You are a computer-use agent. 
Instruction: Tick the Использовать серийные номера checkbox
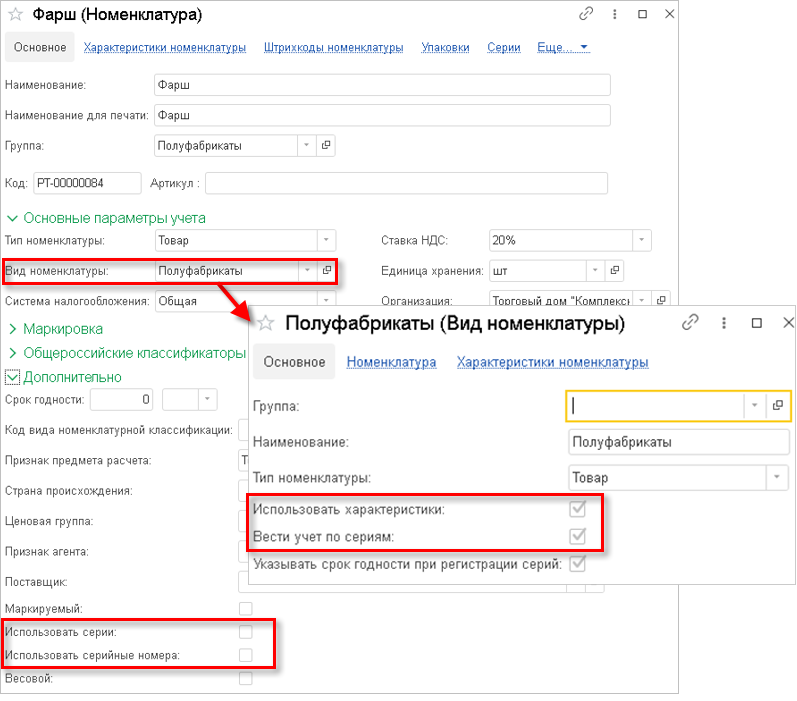click(245, 655)
